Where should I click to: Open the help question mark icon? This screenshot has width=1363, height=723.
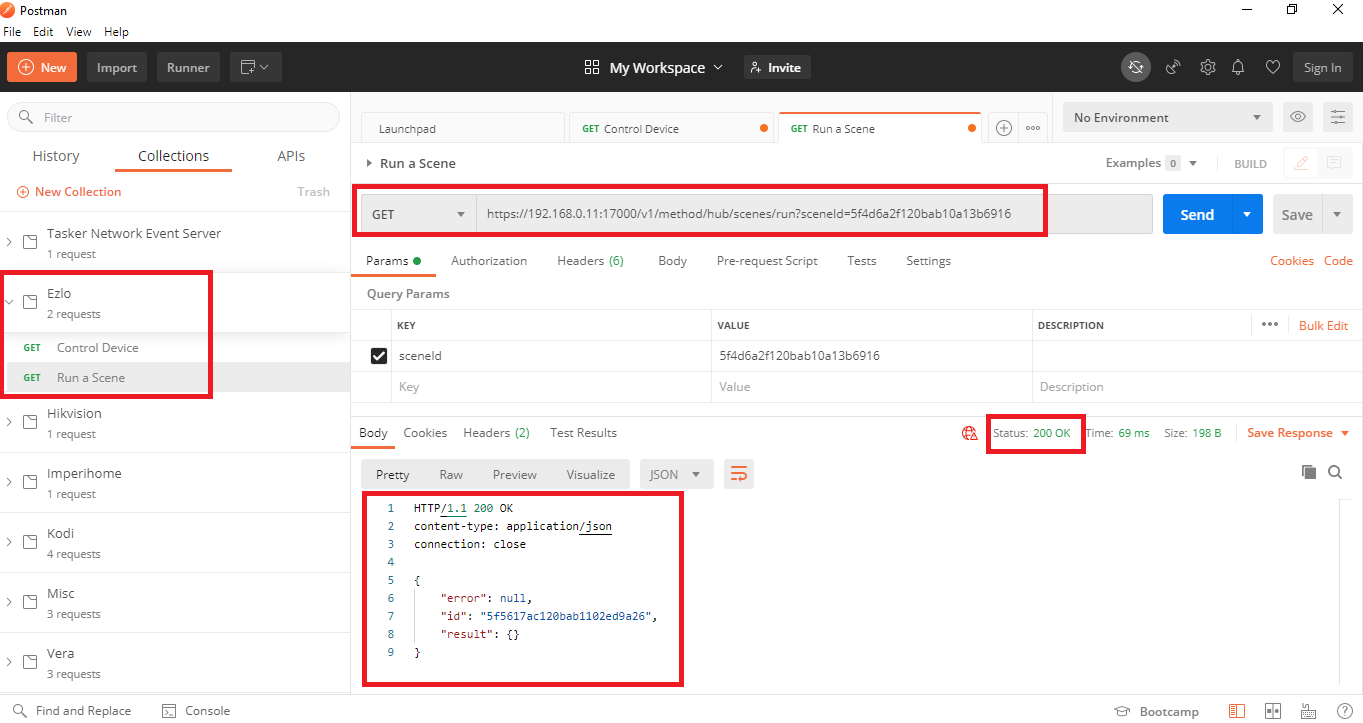pos(1343,711)
